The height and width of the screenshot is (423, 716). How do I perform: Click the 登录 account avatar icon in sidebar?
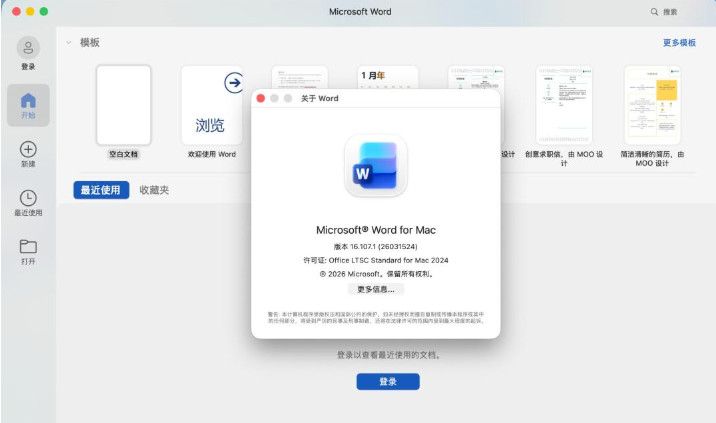click(28, 48)
